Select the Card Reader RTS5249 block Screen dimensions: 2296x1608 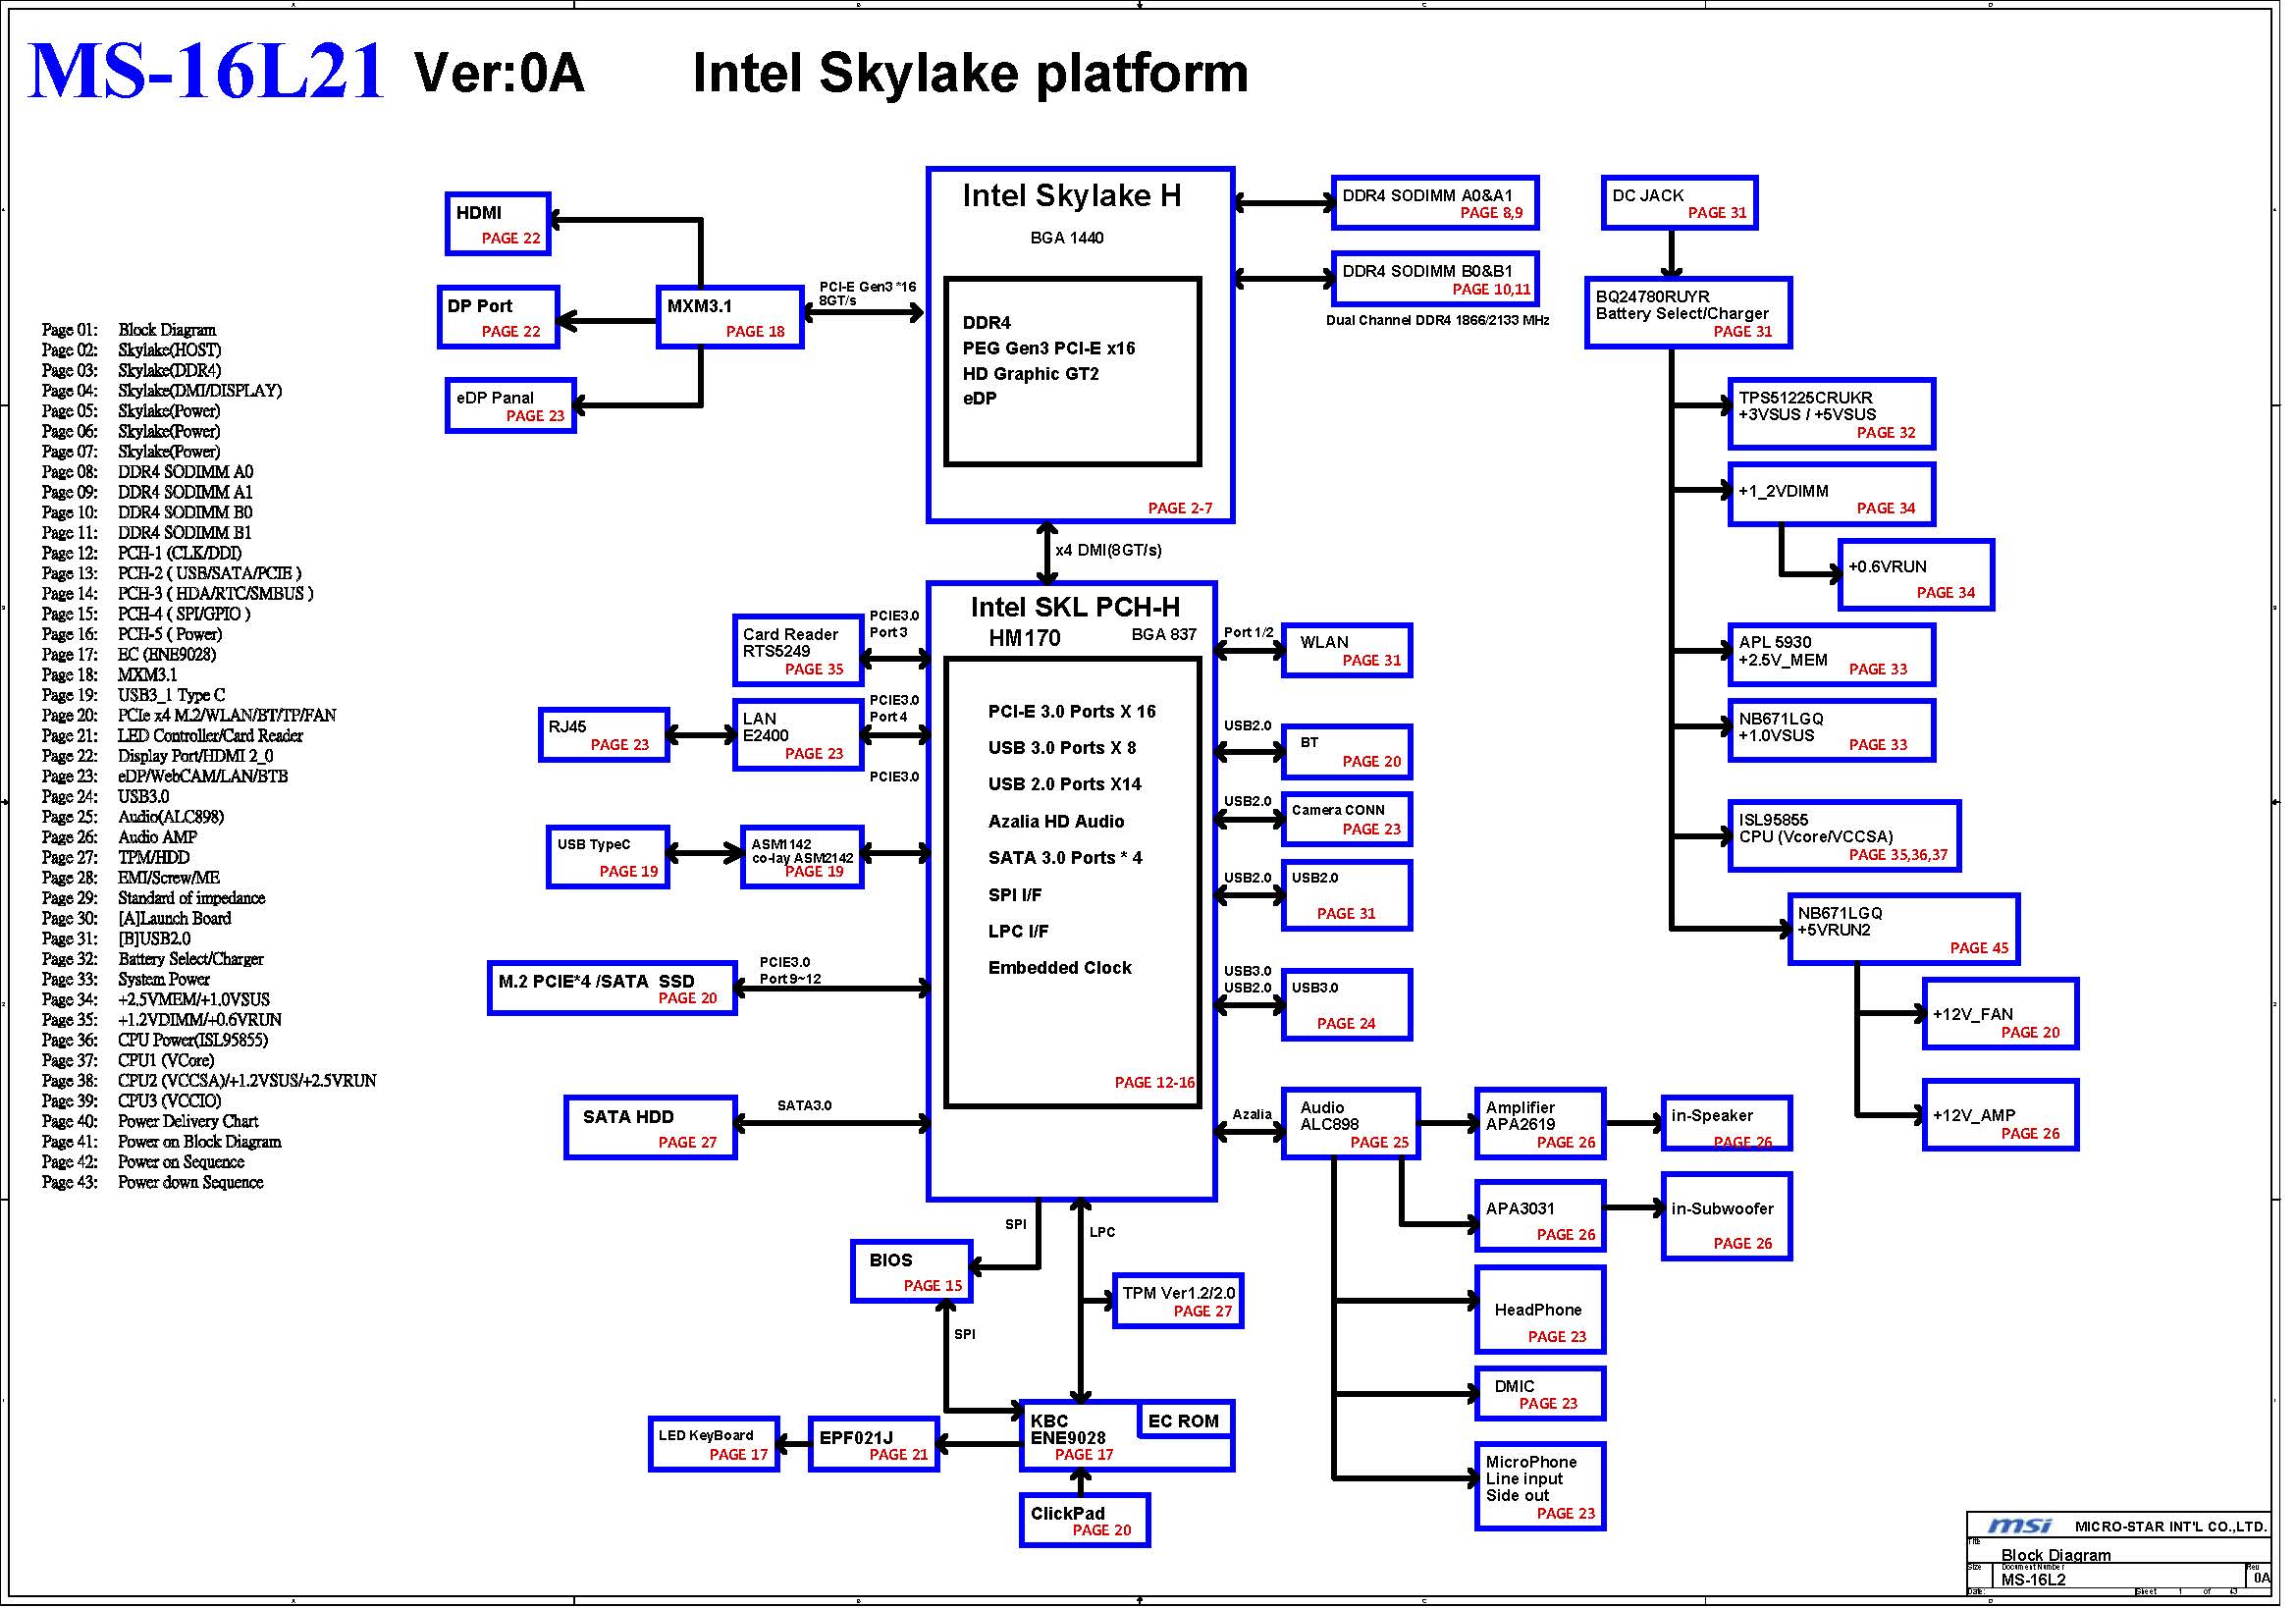tap(798, 651)
